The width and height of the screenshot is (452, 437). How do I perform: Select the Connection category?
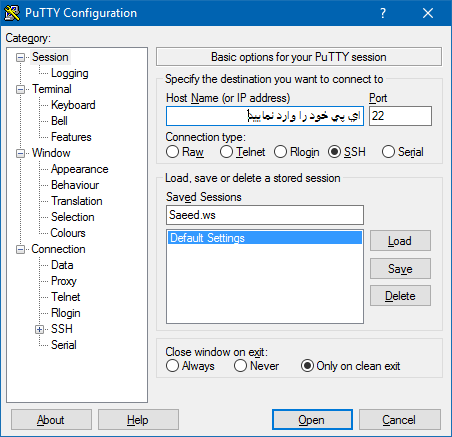coord(58,249)
